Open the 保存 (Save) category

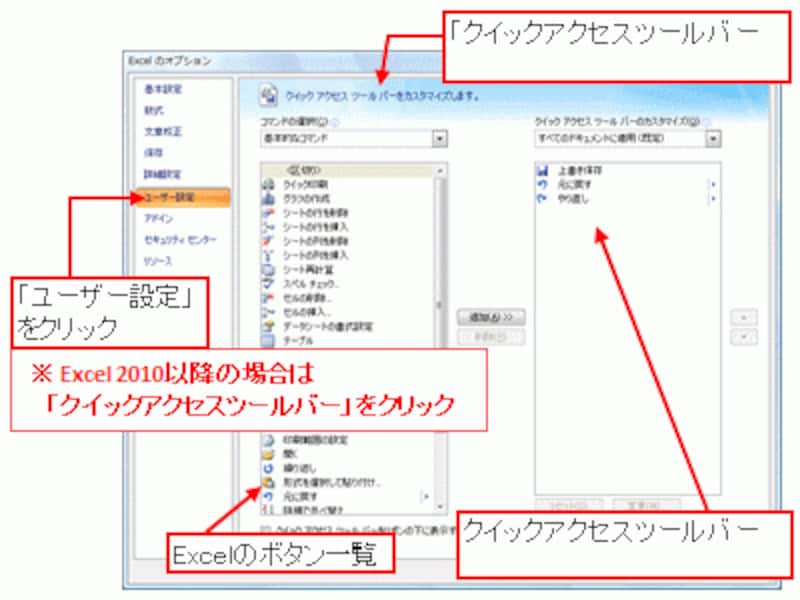click(x=154, y=153)
